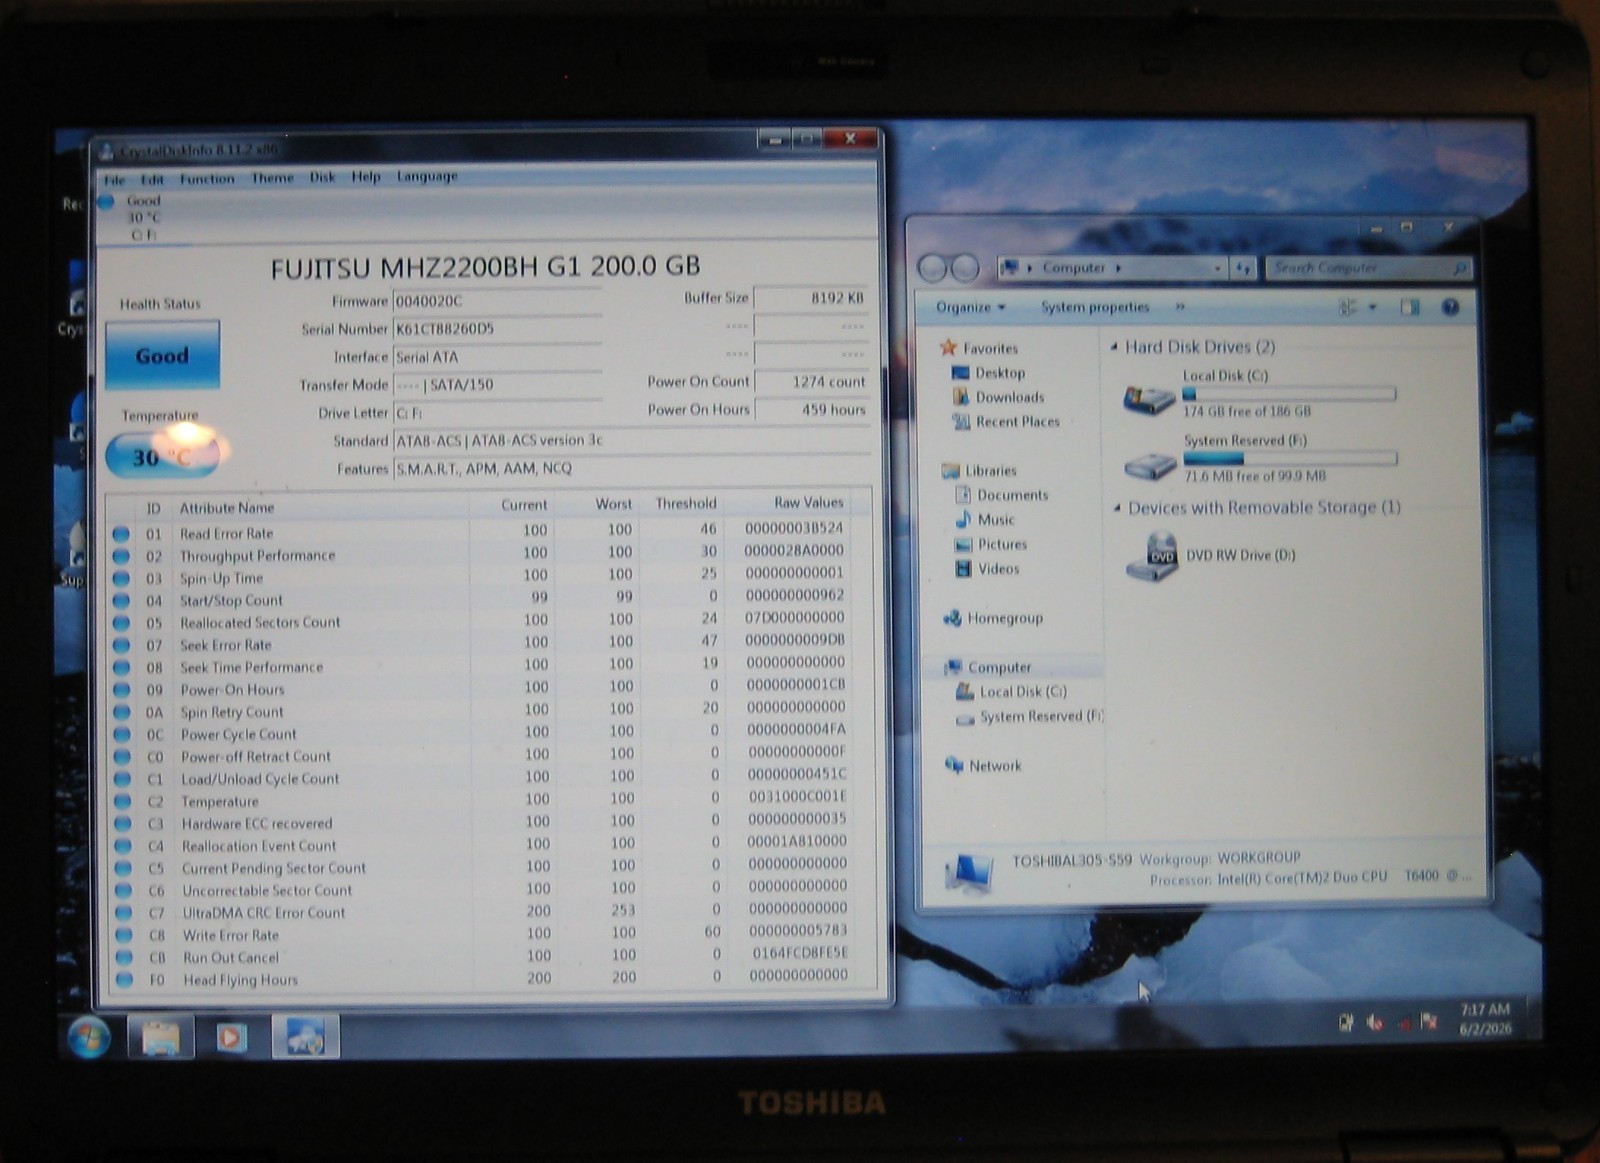Viewport: 1600px width, 1163px height.
Task: Show more toolbar commands chevron in Explorer
Action: pyautogui.click(x=1180, y=307)
